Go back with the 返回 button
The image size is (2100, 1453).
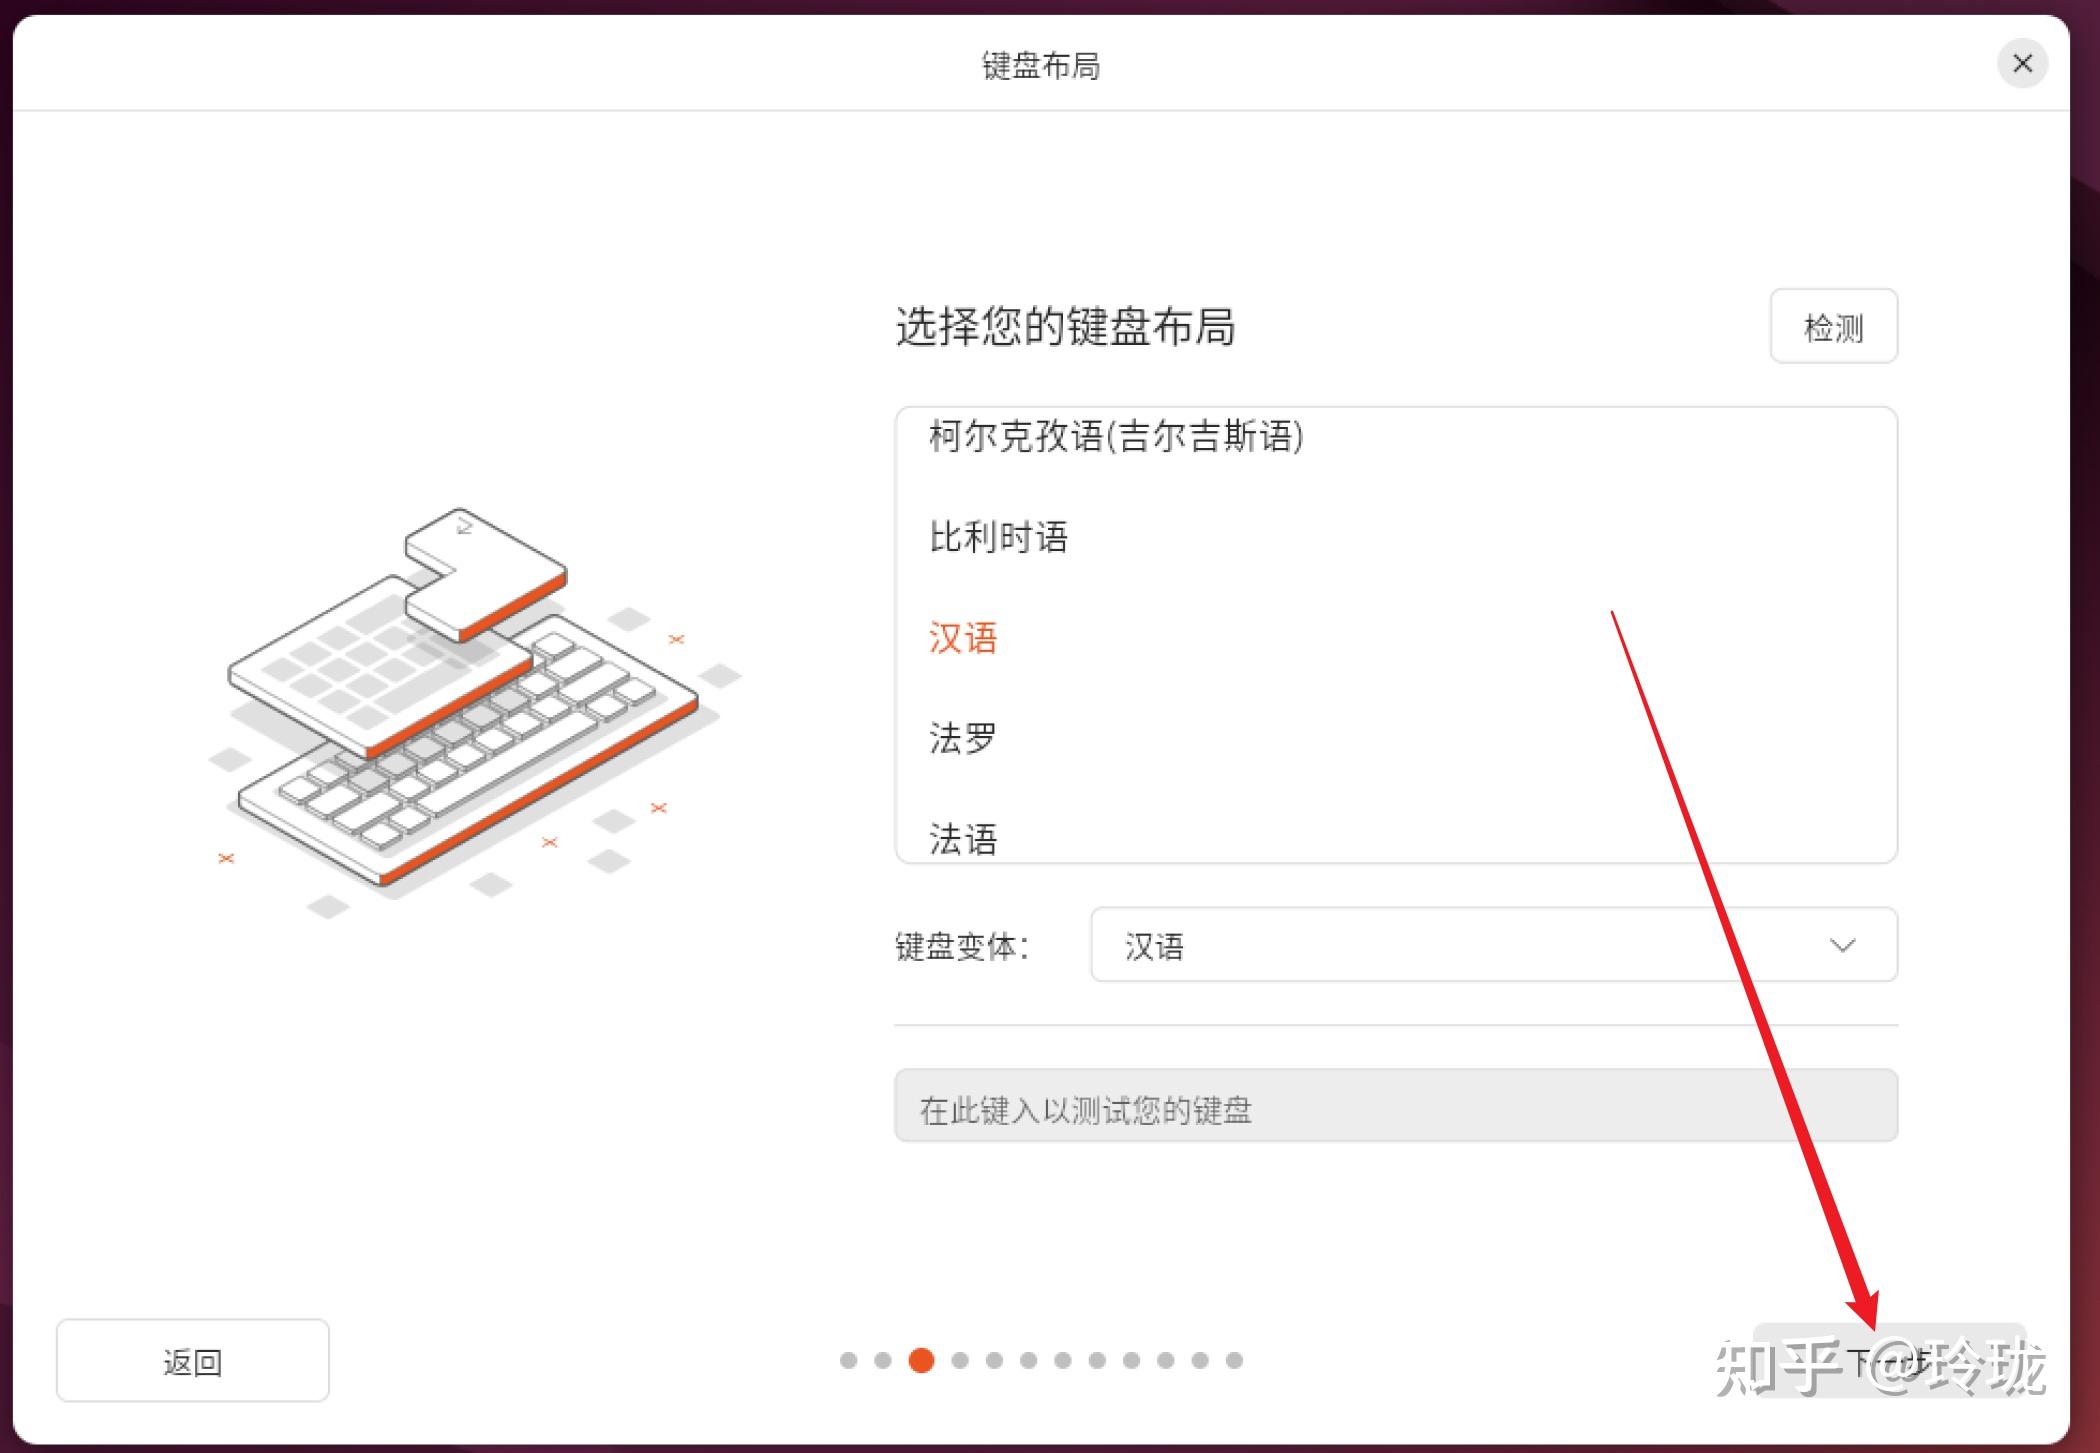point(193,1361)
